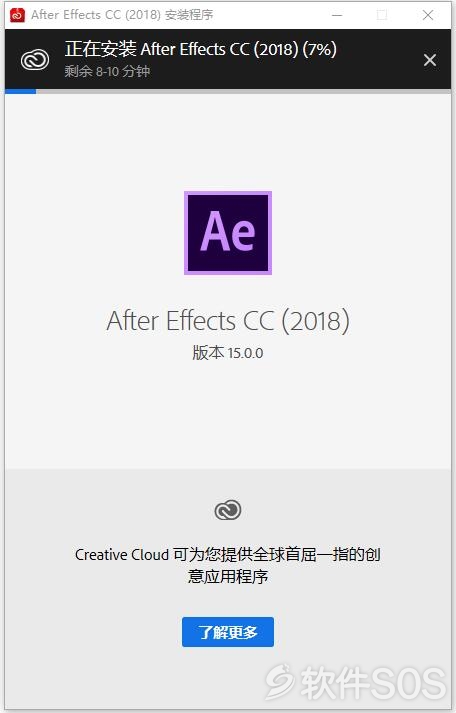Click the 剩余 8-10 分钟 remaining time text
The image size is (456, 713).
pos(107,72)
